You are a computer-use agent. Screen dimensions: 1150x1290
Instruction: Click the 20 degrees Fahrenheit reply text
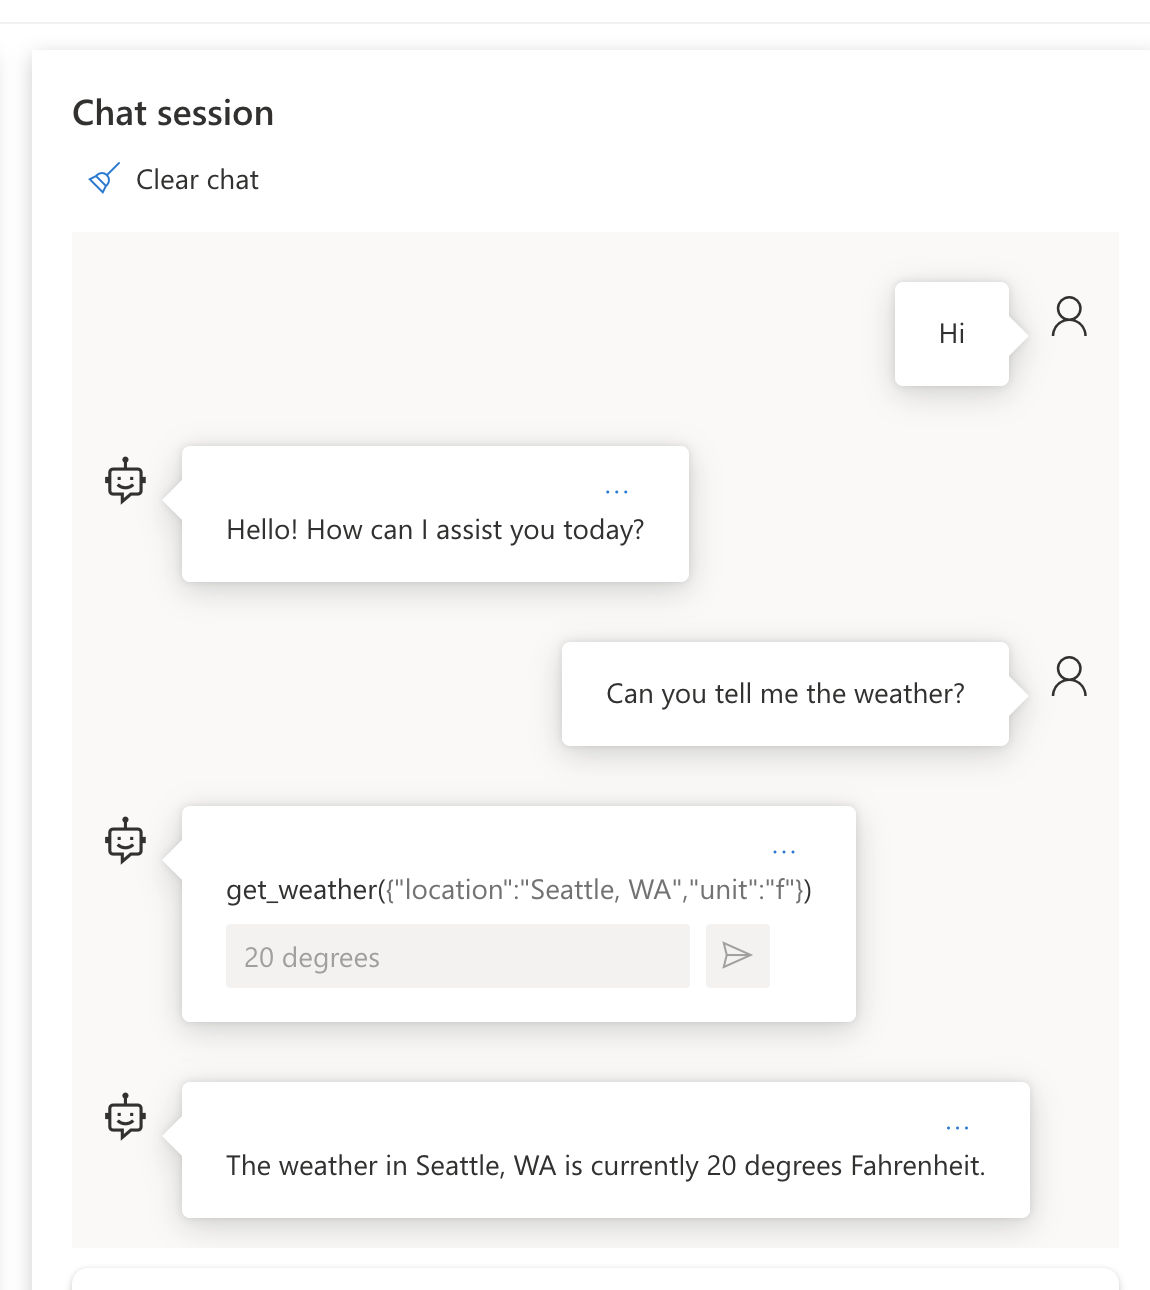[x=605, y=1166]
